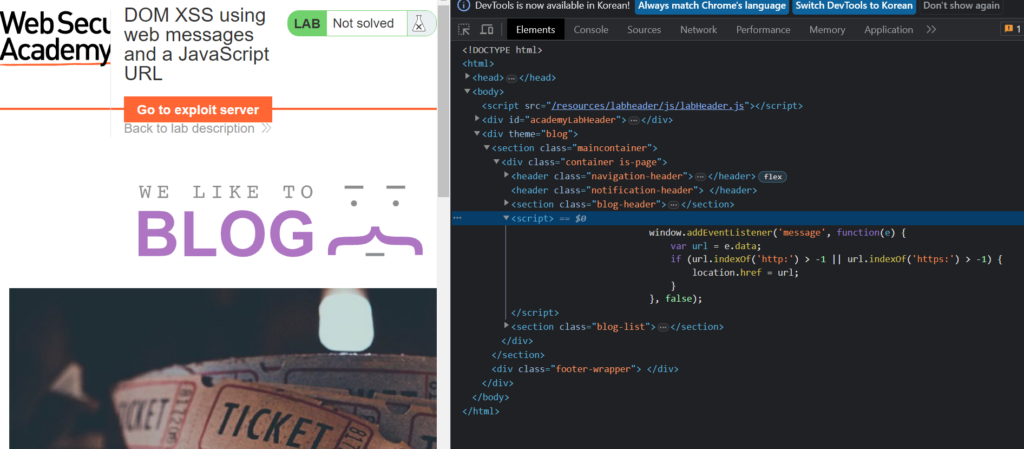Expand the blog-header section node
1024x449 pixels.
[x=506, y=204]
